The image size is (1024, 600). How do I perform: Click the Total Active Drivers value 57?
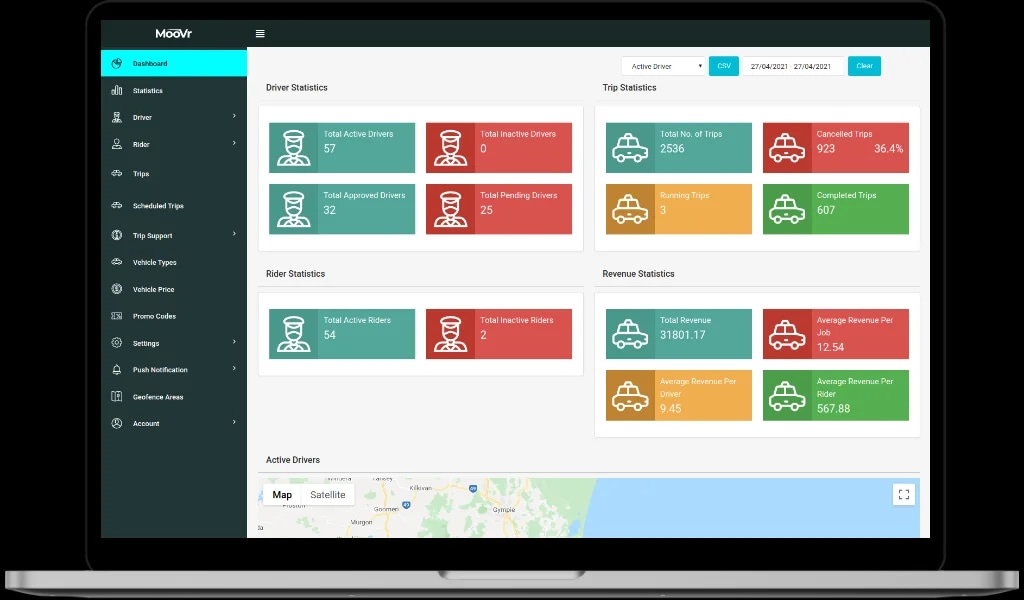pyautogui.click(x=330, y=148)
